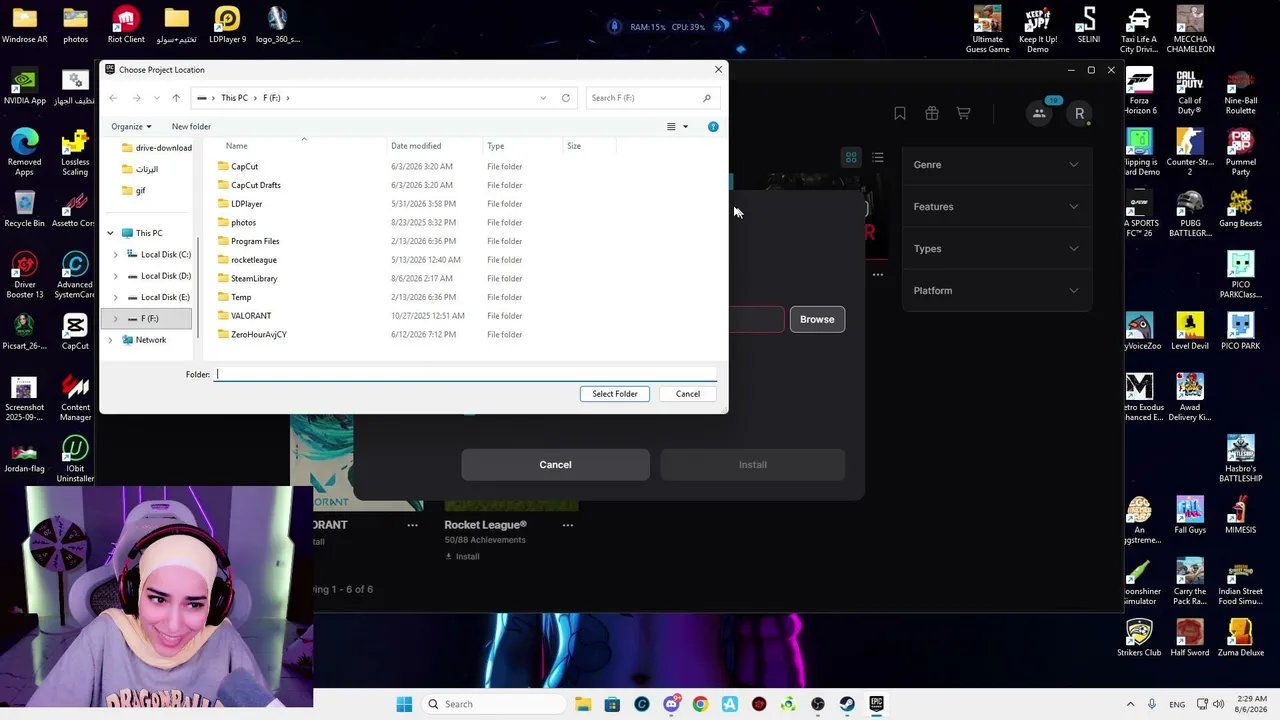1280x720 pixels.
Task: Open the address bar history dropdown
Action: (543, 98)
